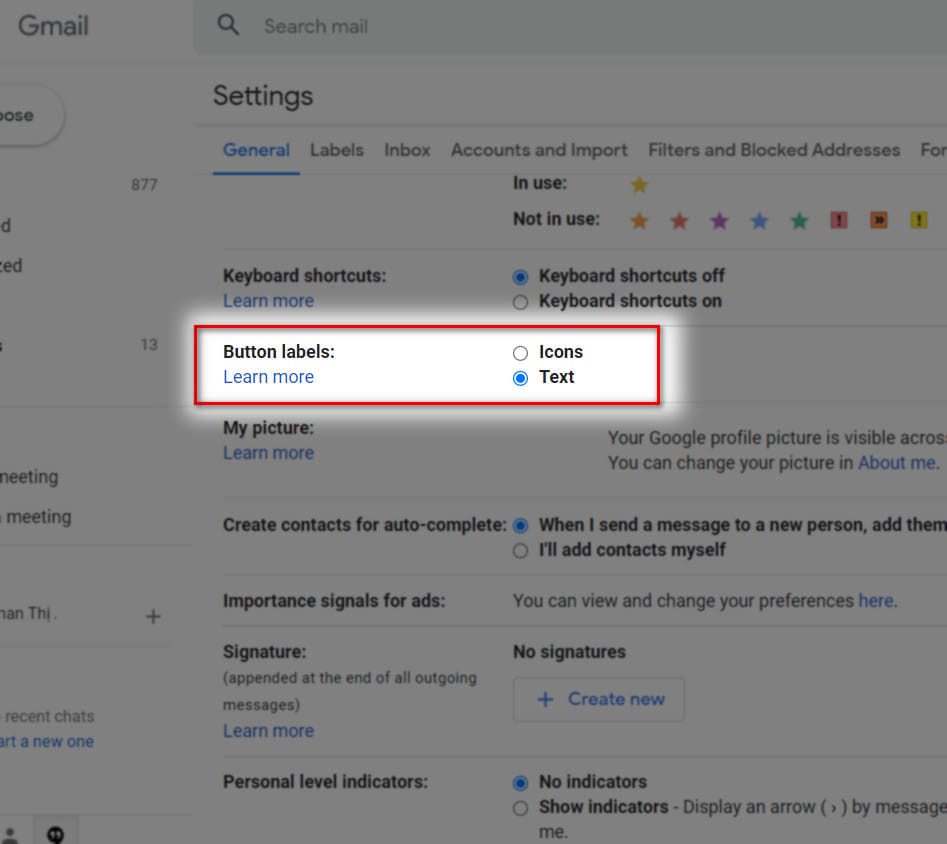Click the No signatures text
The height and width of the screenshot is (844, 947).
click(x=570, y=652)
